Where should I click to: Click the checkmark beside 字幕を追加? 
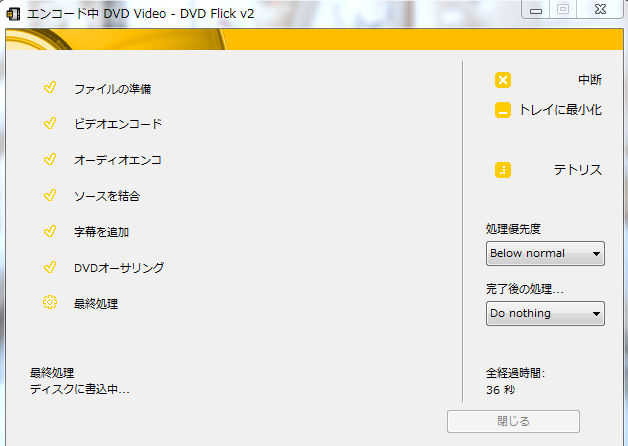pos(50,231)
